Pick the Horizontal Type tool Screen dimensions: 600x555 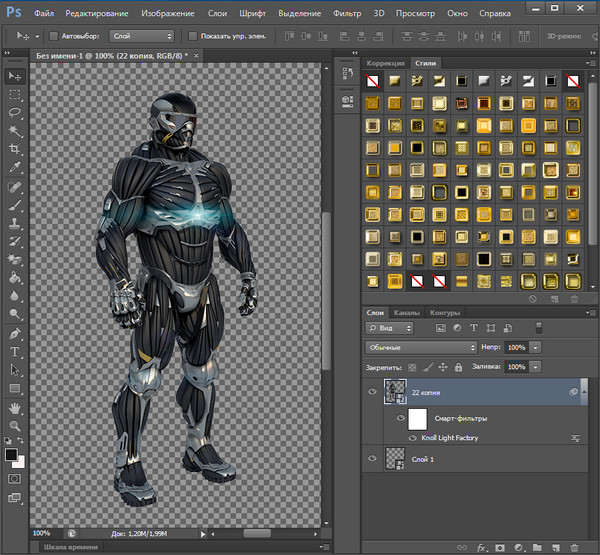tap(15, 352)
